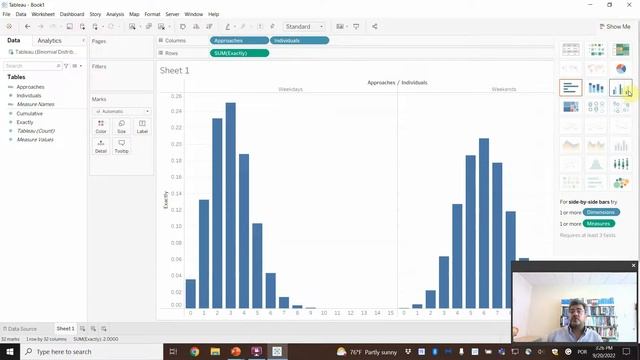Click the new worksheet icon next to Sheet 1
640x360 pixels.
pos(83,329)
